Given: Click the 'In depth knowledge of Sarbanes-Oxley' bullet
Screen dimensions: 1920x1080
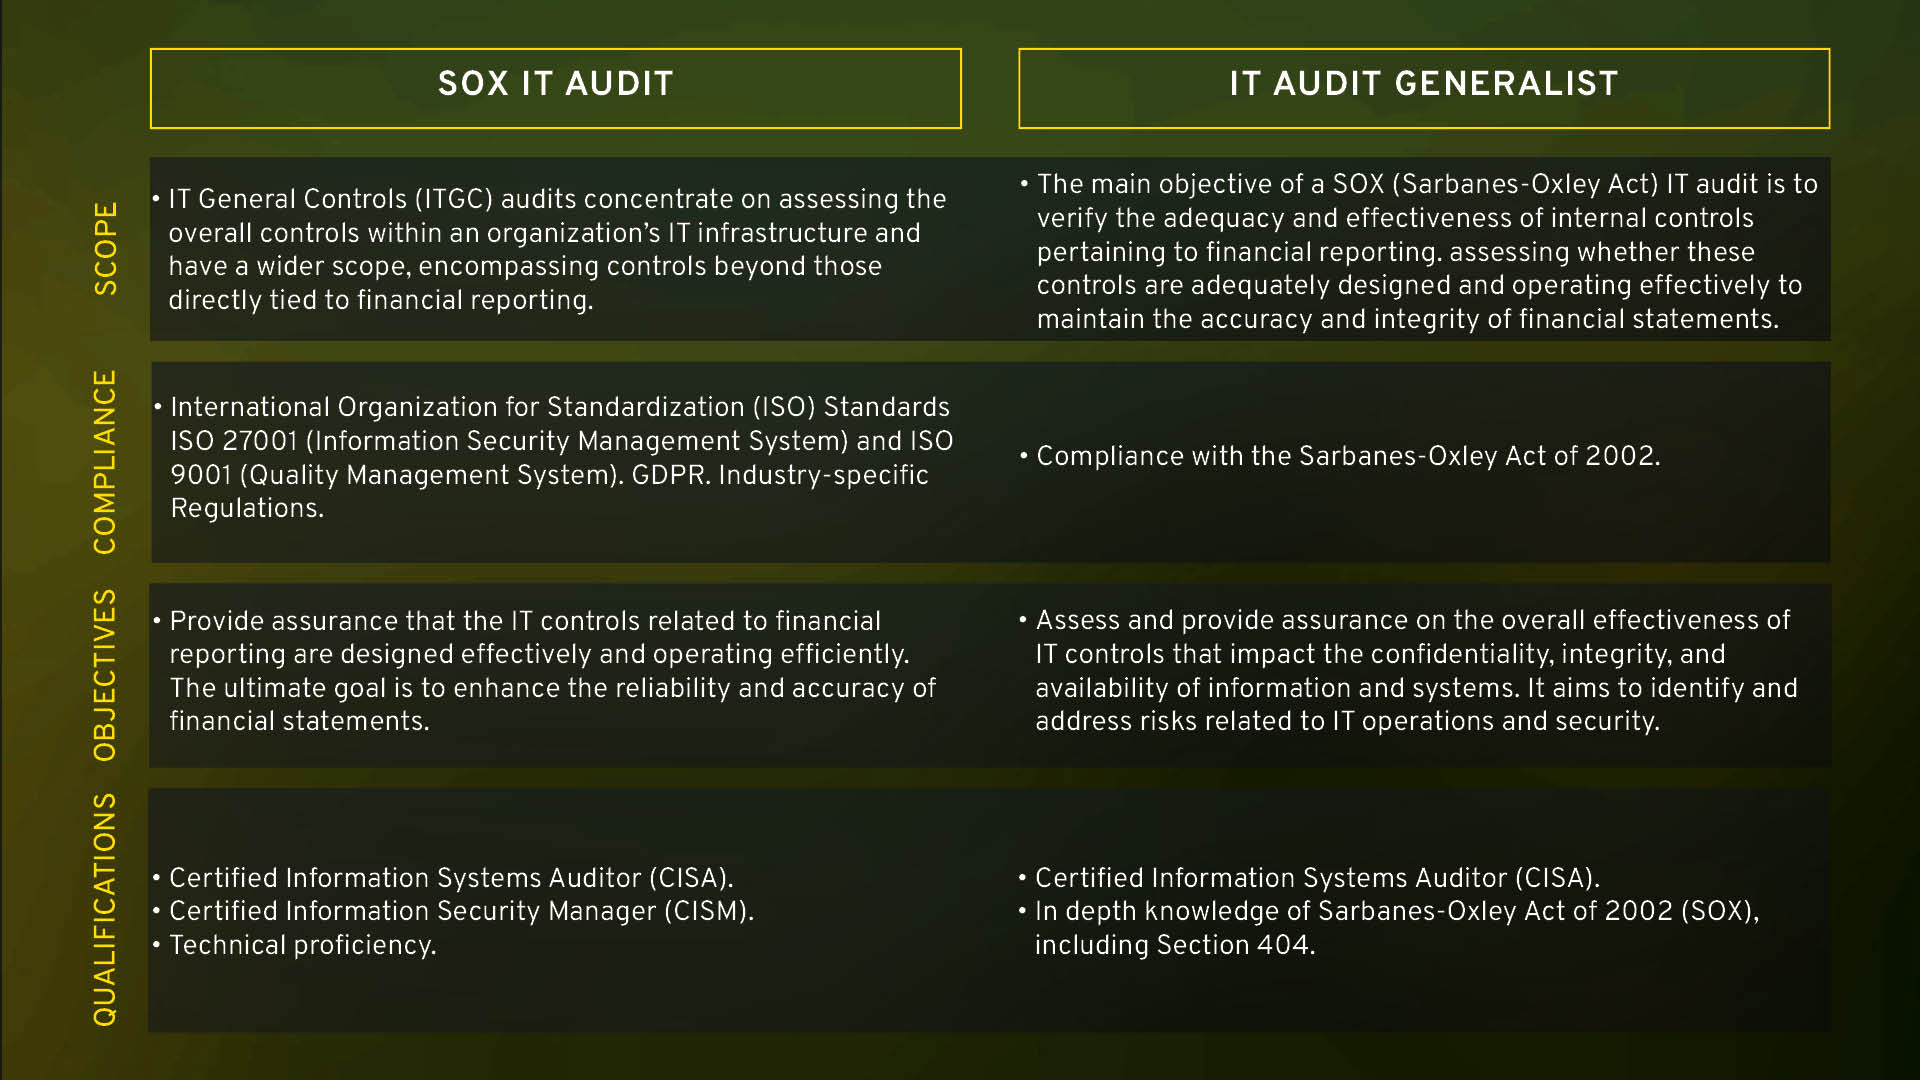Looking at the screenshot, I should click(1396, 911).
